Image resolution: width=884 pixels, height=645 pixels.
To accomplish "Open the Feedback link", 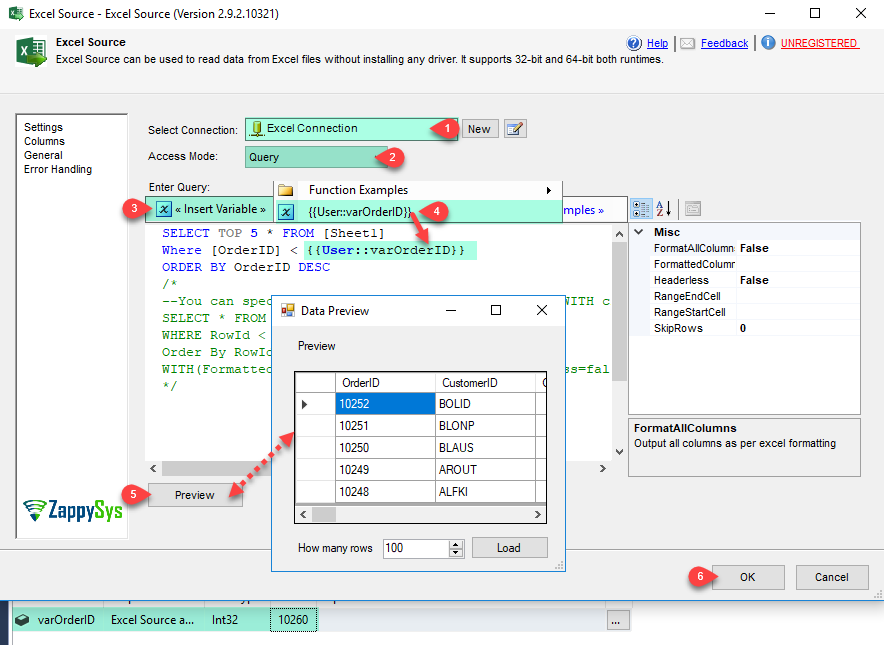I will (724, 43).
